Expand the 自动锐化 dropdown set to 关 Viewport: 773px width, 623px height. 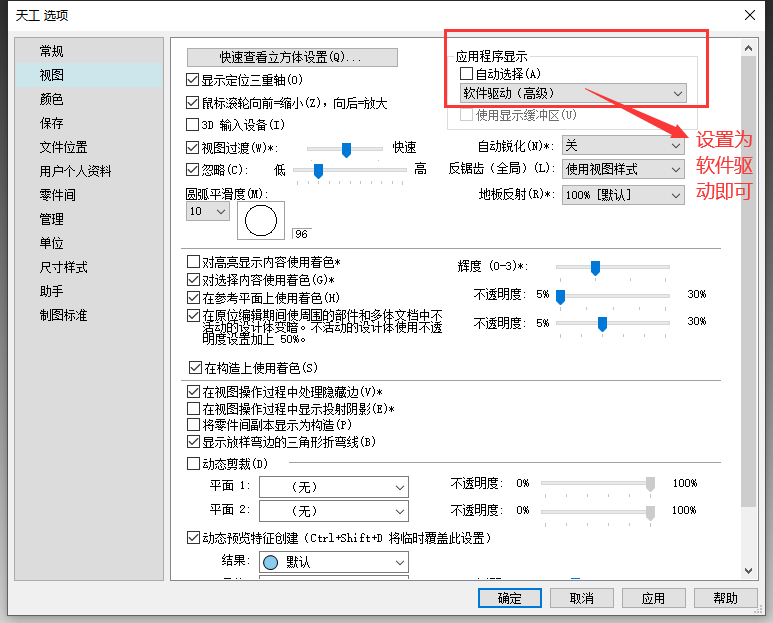[623, 146]
